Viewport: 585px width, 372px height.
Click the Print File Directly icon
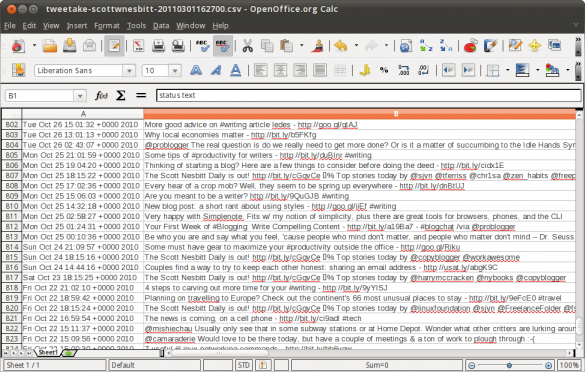159,46
